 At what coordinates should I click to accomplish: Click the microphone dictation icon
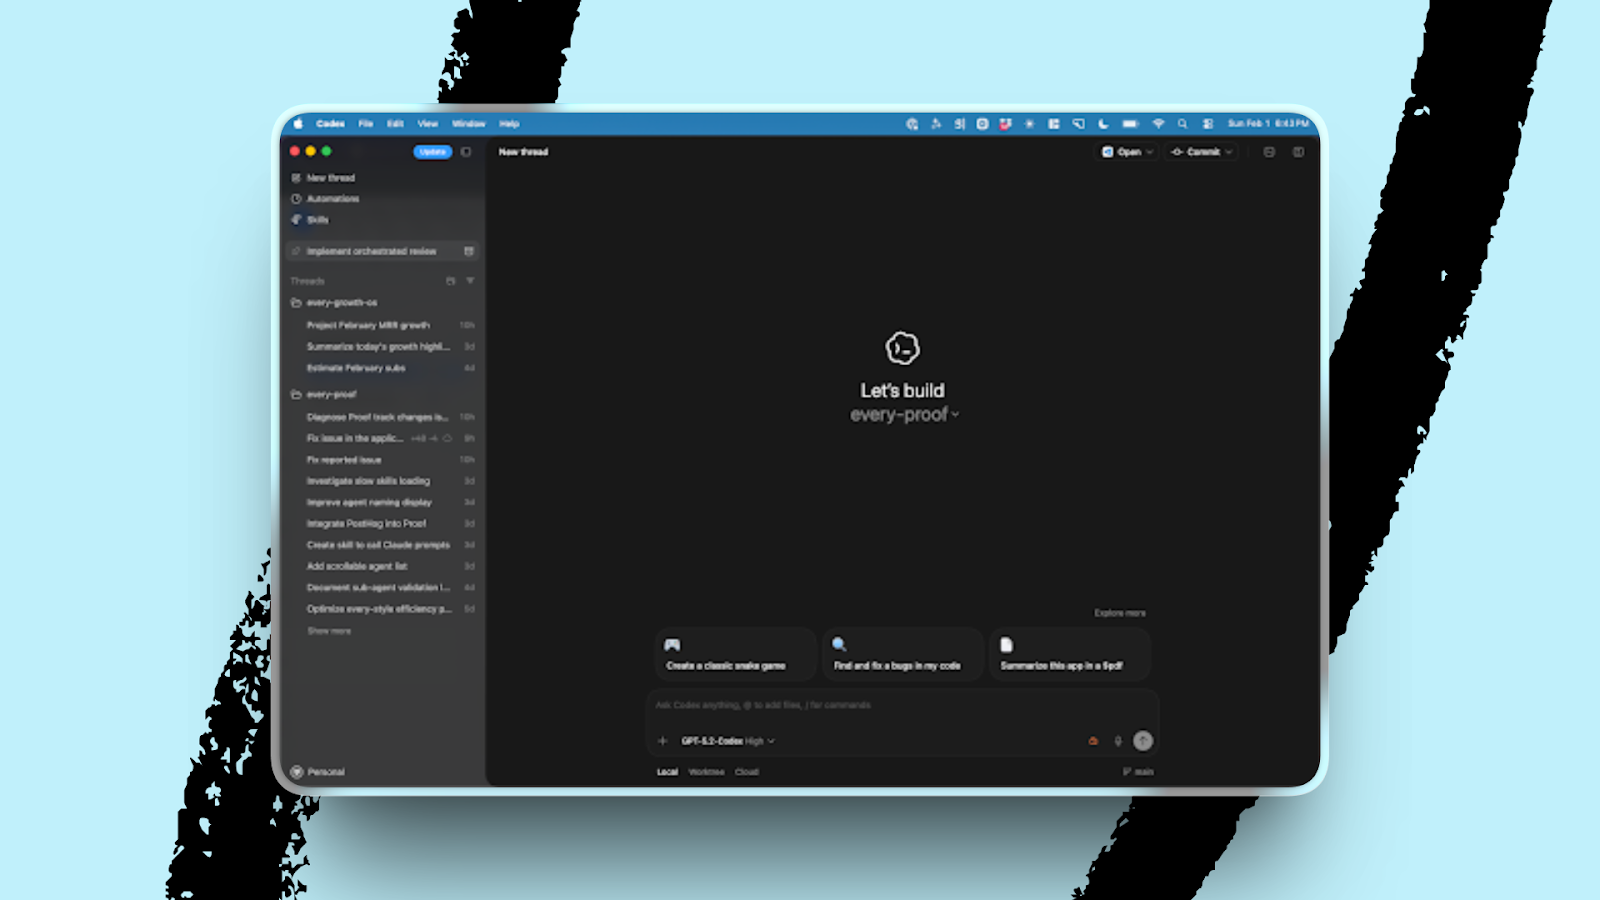[x=1118, y=741]
